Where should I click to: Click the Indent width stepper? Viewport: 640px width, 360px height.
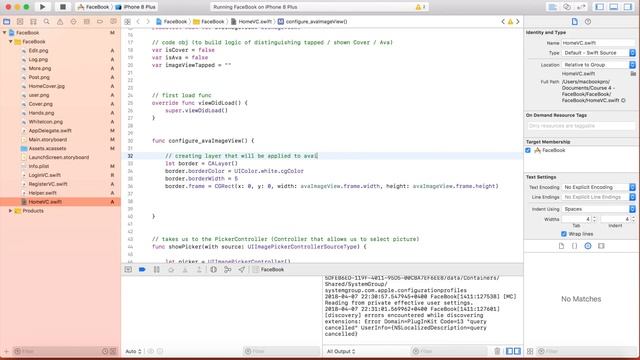coord(633,219)
